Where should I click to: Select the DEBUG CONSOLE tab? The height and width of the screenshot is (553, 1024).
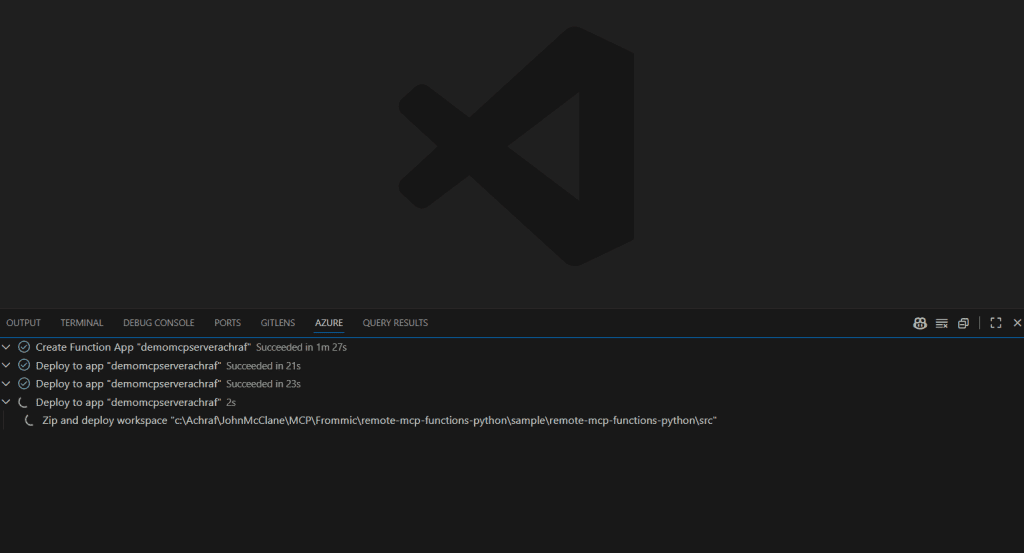point(158,323)
